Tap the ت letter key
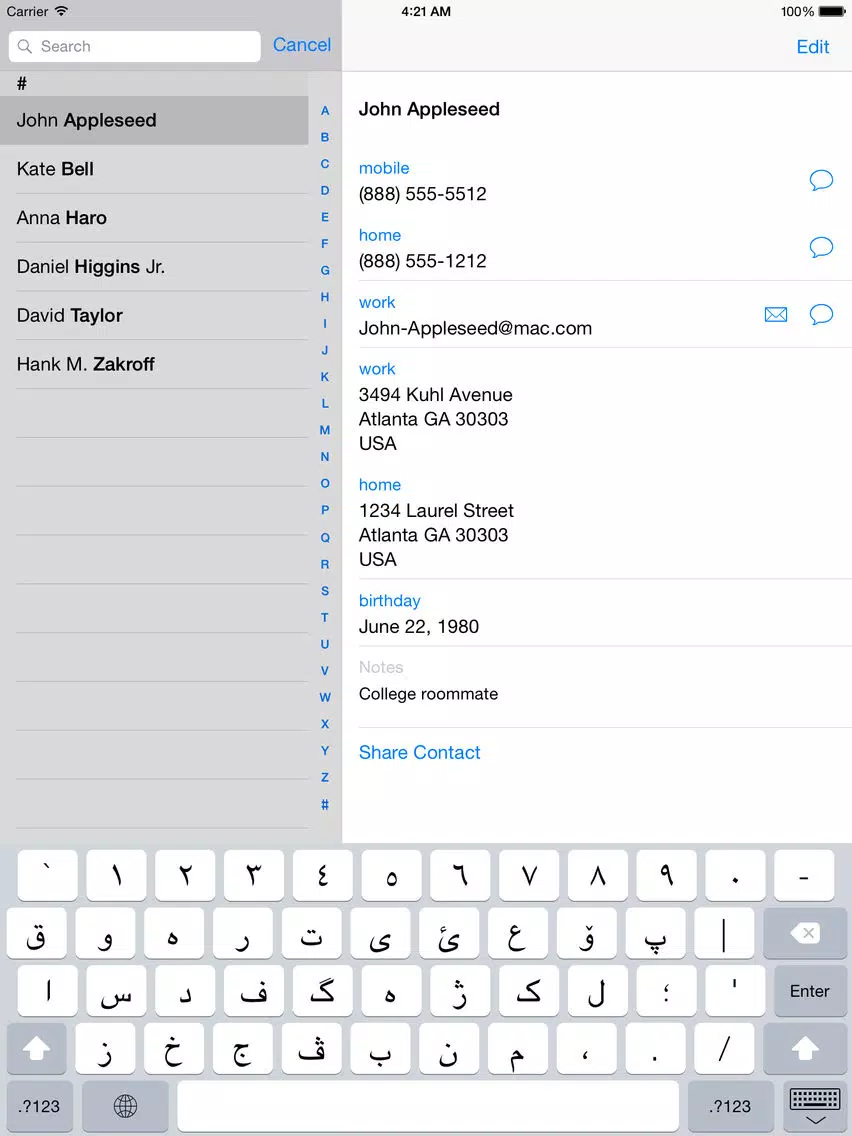 point(312,934)
